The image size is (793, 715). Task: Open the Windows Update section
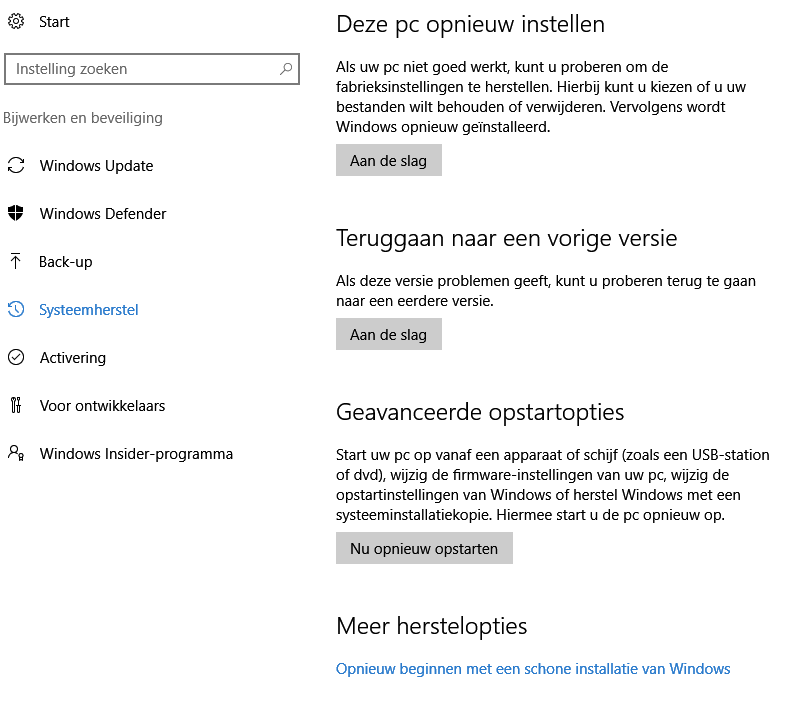click(x=96, y=166)
